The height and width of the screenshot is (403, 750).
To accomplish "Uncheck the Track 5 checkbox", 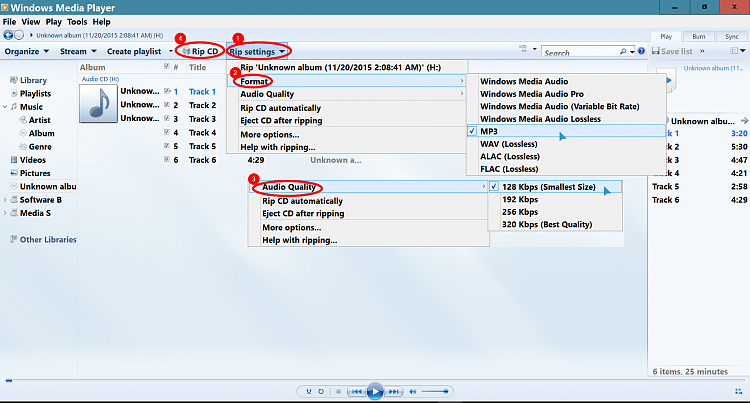I will pos(167,145).
